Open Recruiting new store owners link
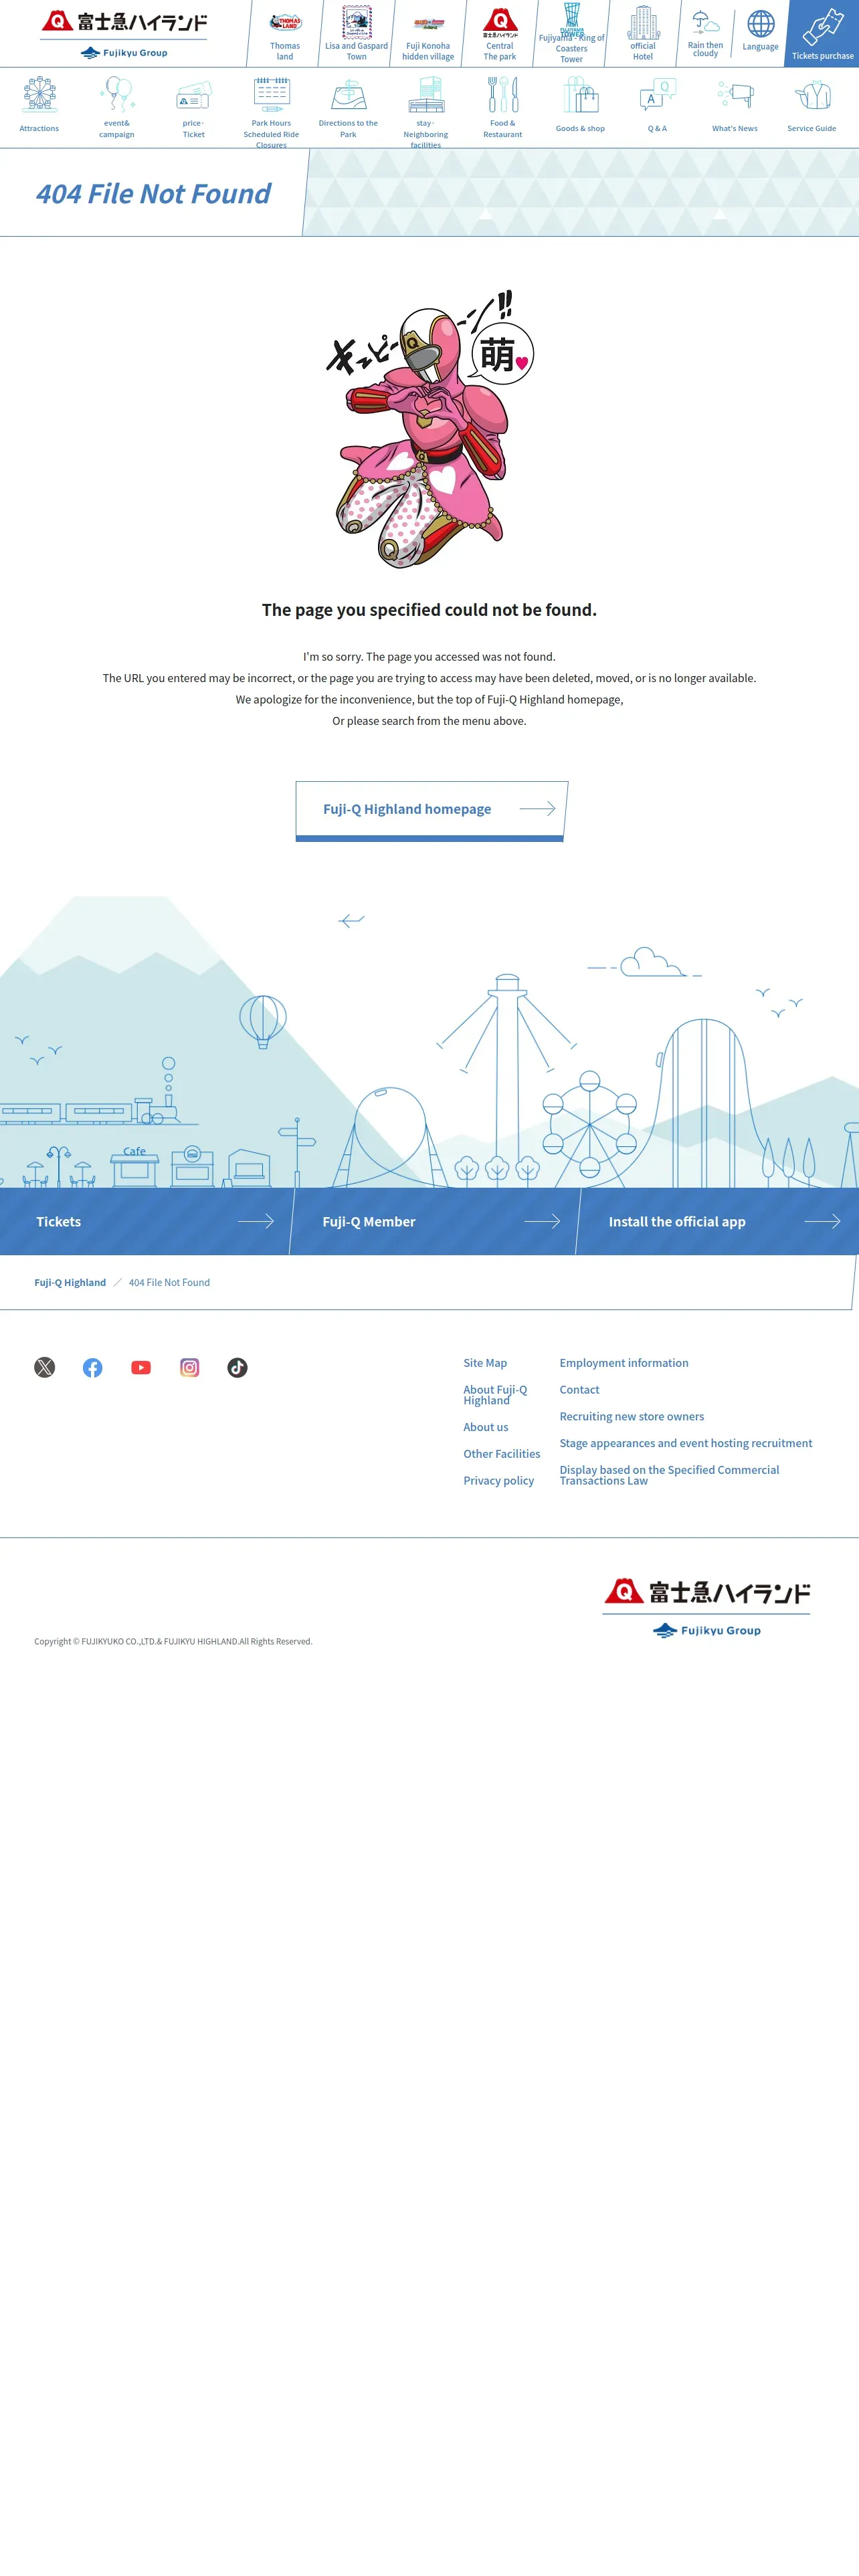The width and height of the screenshot is (859, 2576). [x=632, y=1416]
